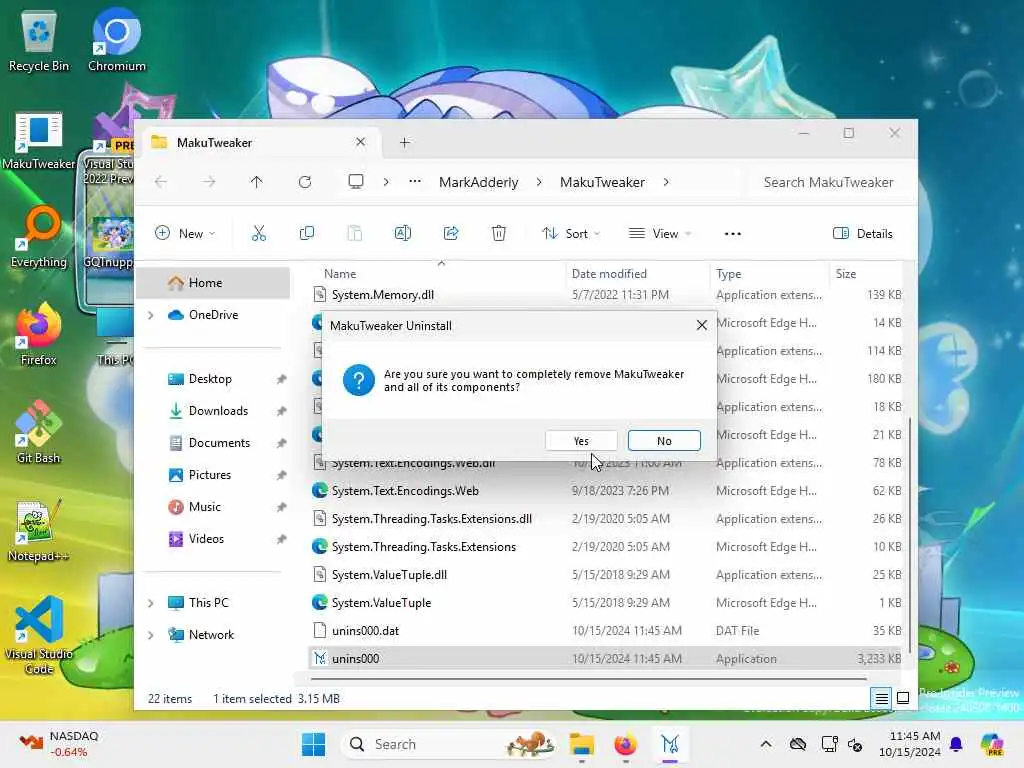The image size is (1024, 768).
Task: Choose No in uninstall dialog
Action: coord(664,441)
